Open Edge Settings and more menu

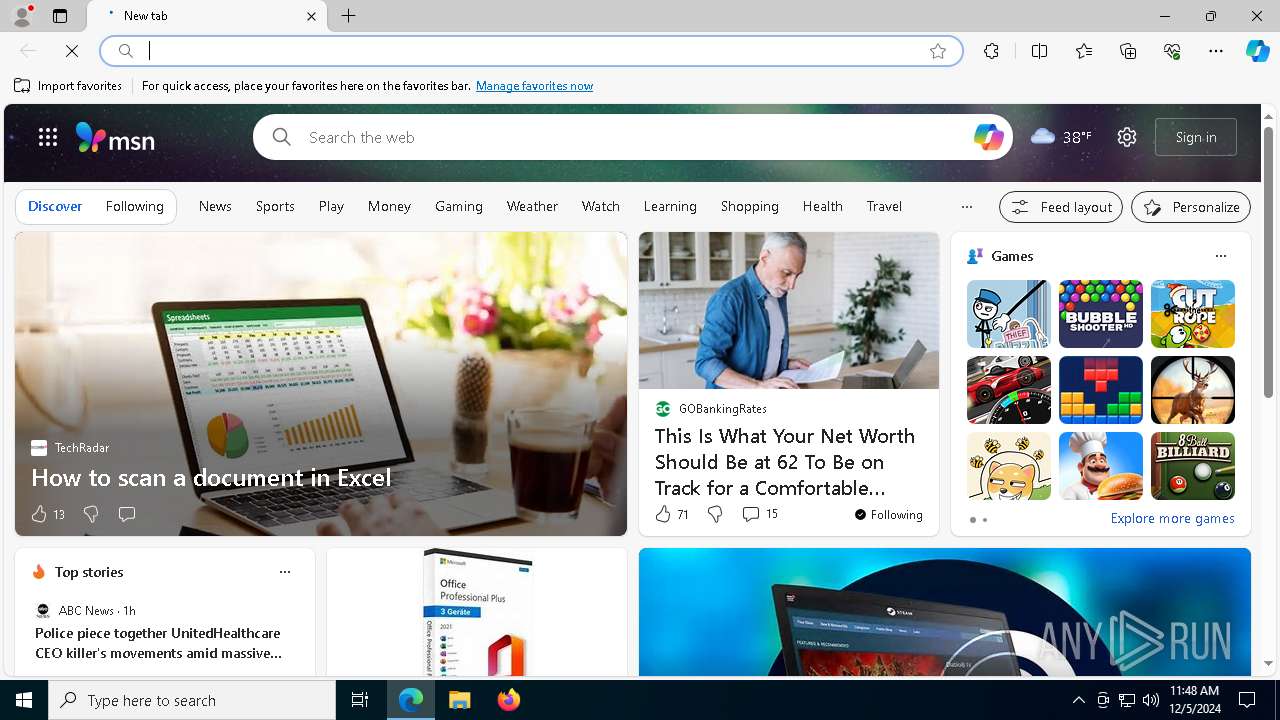click(1216, 51)
